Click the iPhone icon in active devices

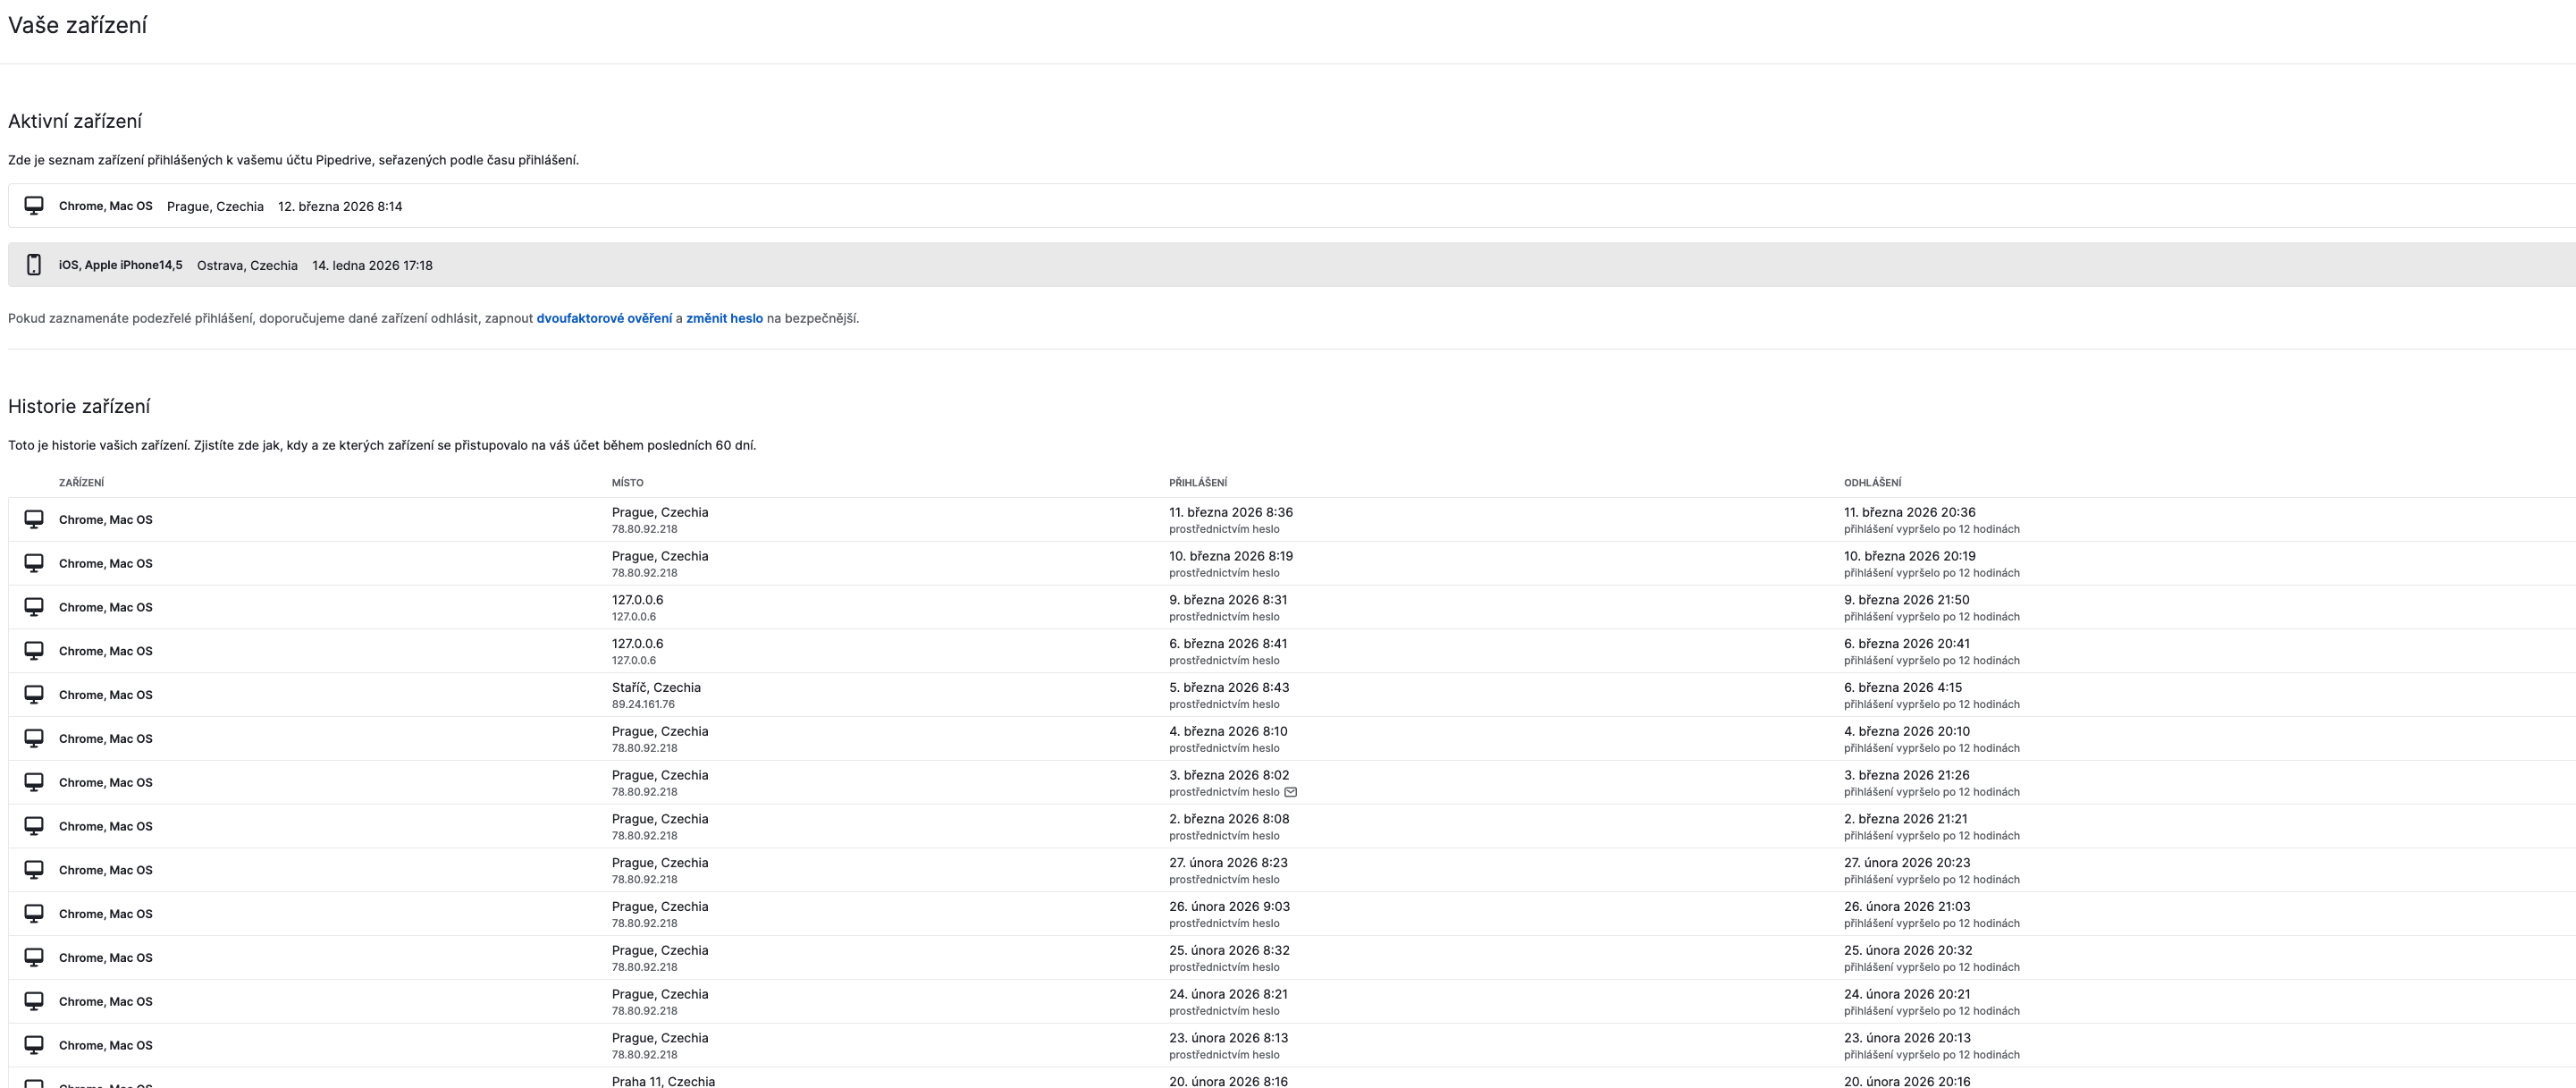[x=34, y=265]
